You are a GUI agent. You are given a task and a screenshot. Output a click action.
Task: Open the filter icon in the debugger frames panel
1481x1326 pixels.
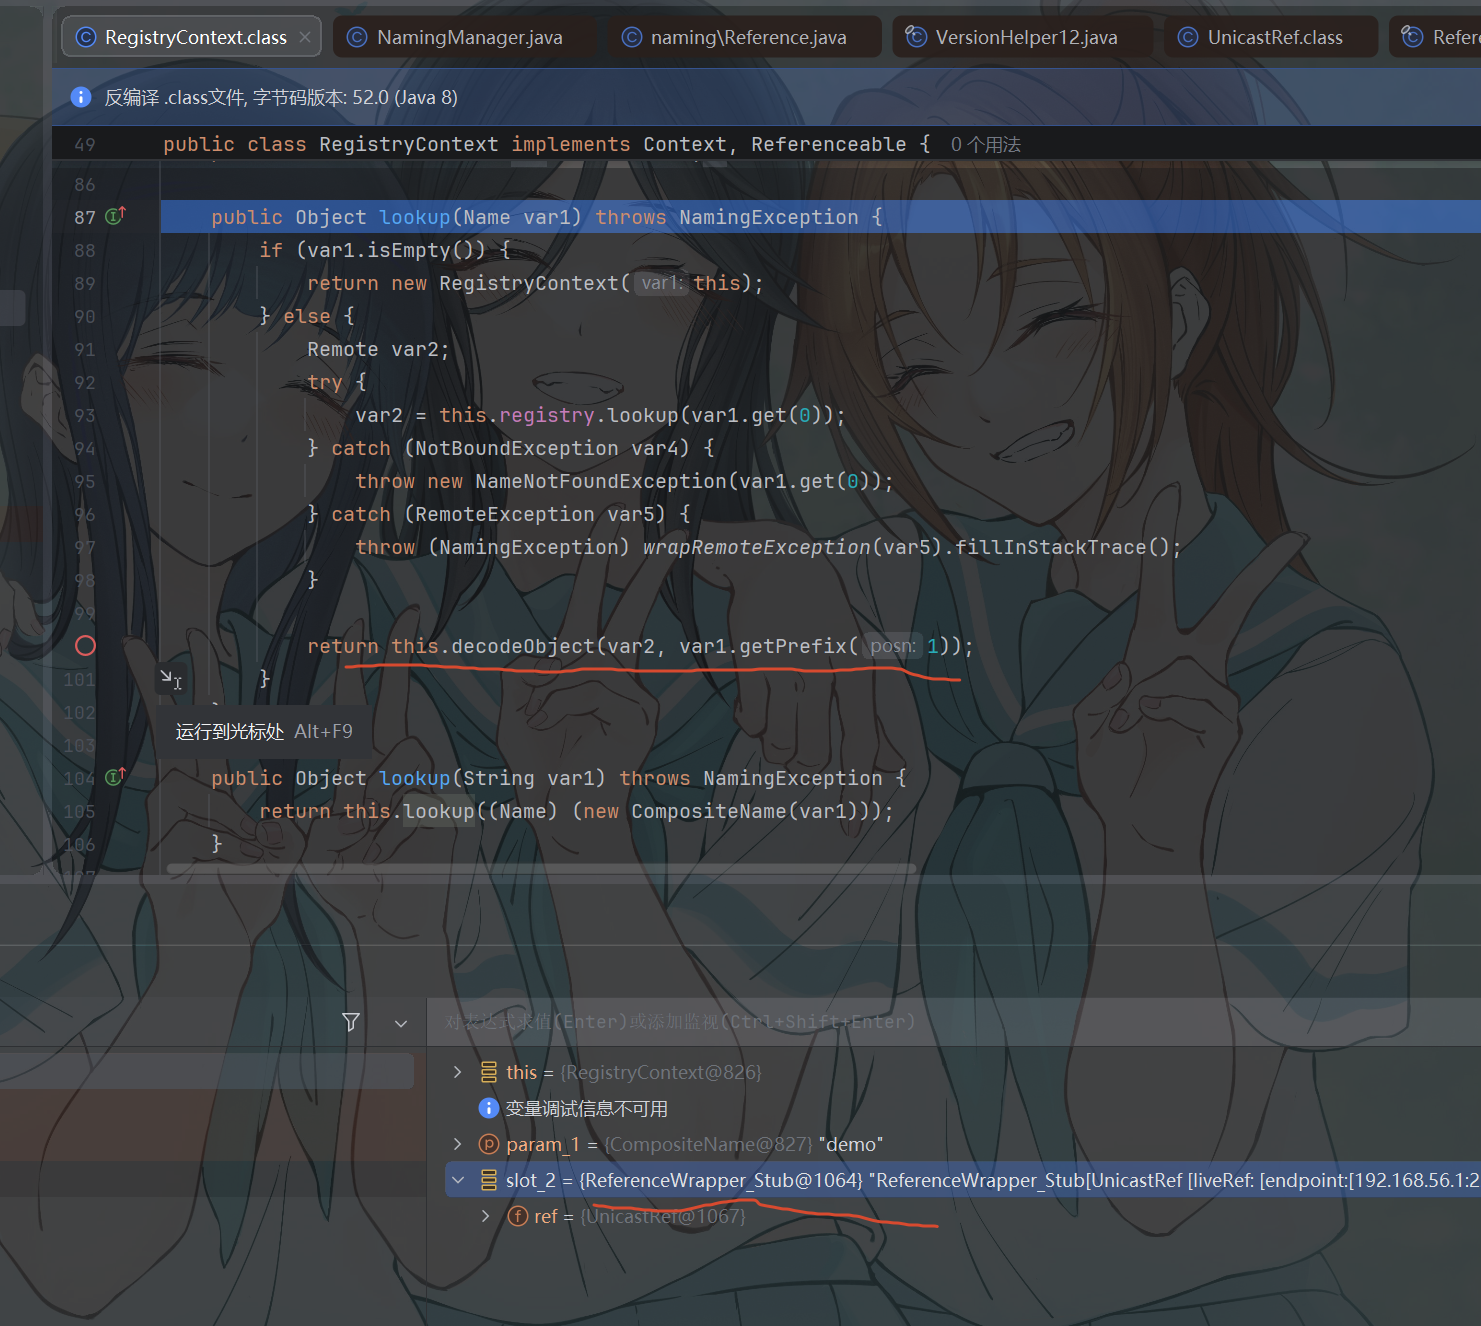point(351,1022)
